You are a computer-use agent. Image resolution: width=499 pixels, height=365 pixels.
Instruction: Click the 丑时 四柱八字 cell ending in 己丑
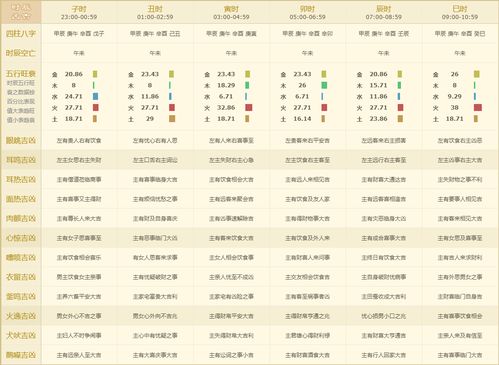click(x=155, y=34)
